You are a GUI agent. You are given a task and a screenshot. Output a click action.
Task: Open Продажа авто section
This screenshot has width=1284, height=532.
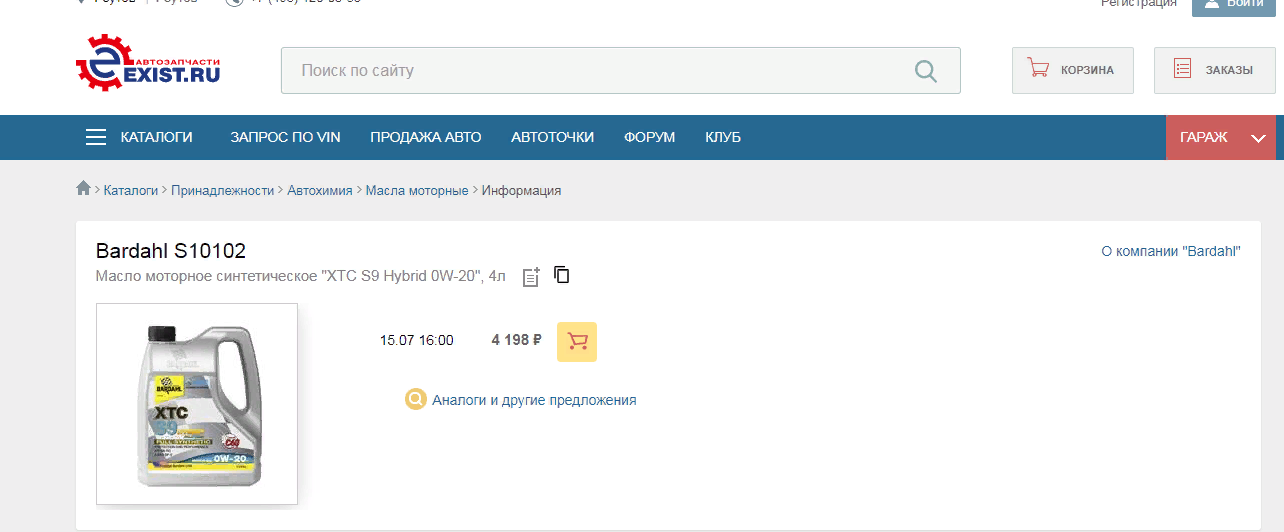pyautogui.click(x=426, y=137)
